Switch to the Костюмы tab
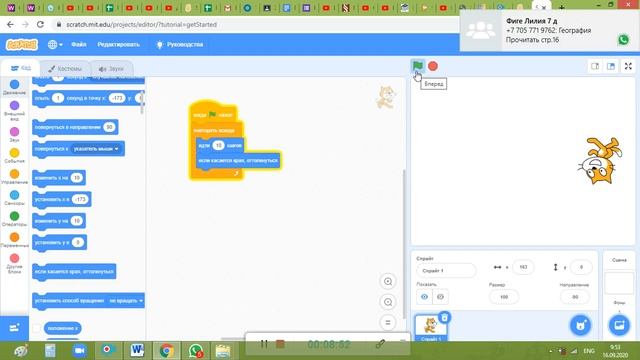The height and width of the screenshot is (360, 640). [65, 69]
